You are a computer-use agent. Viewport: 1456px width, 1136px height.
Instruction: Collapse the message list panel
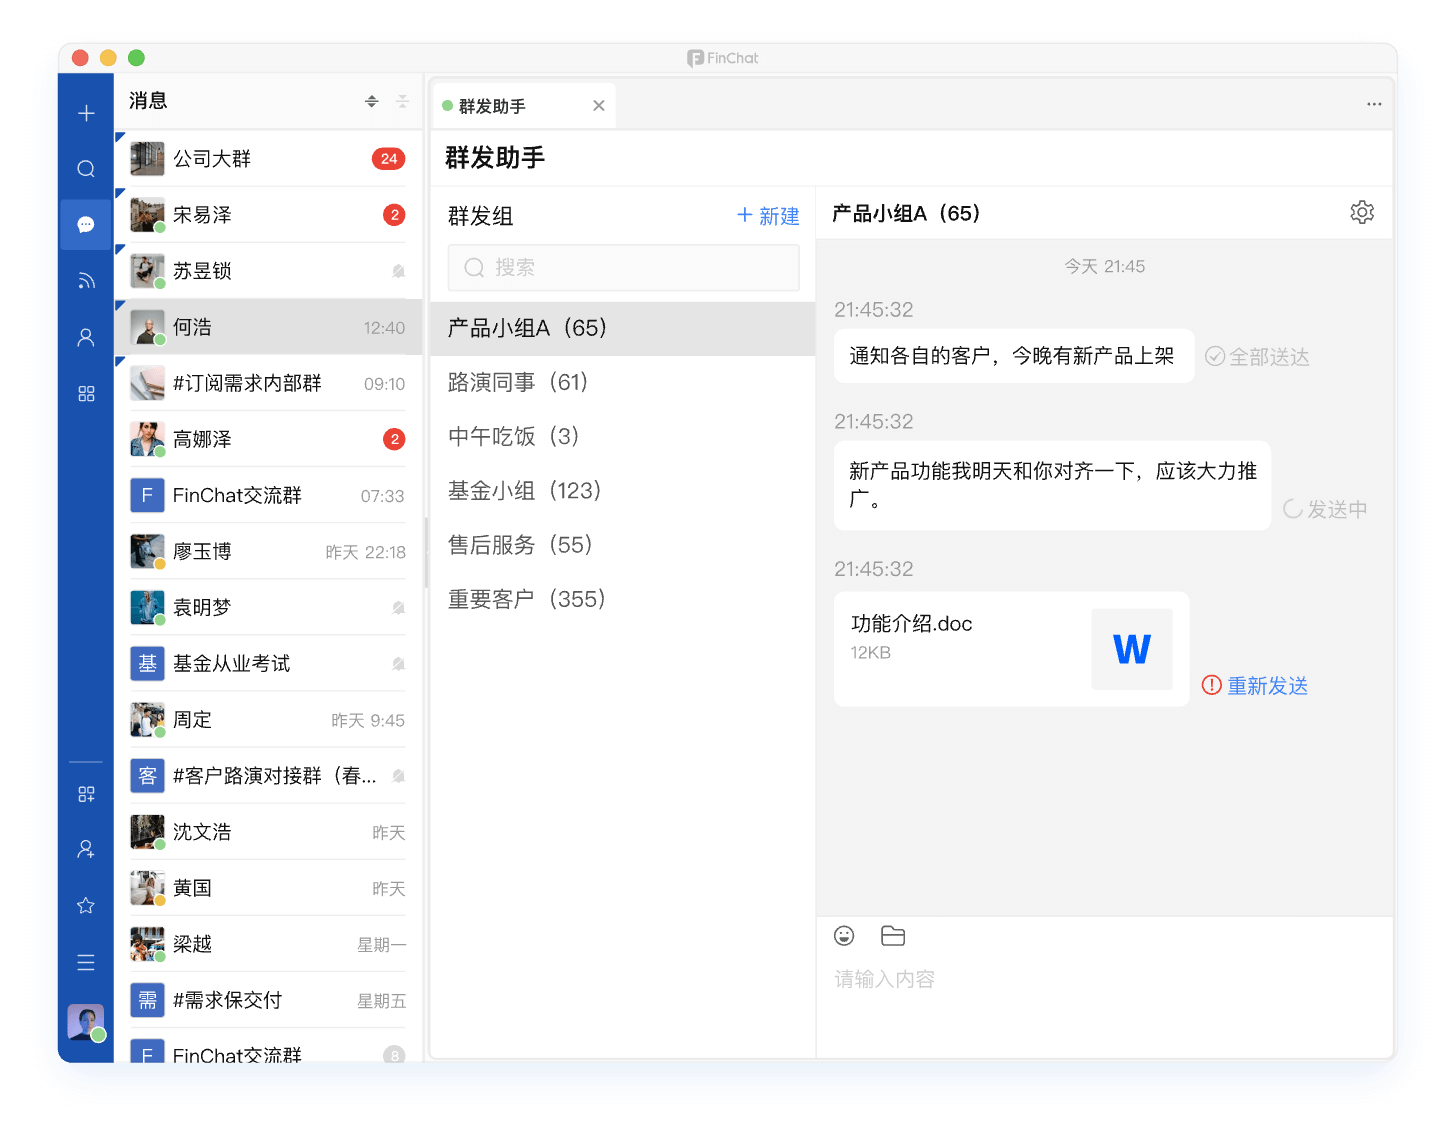(402, 101)
